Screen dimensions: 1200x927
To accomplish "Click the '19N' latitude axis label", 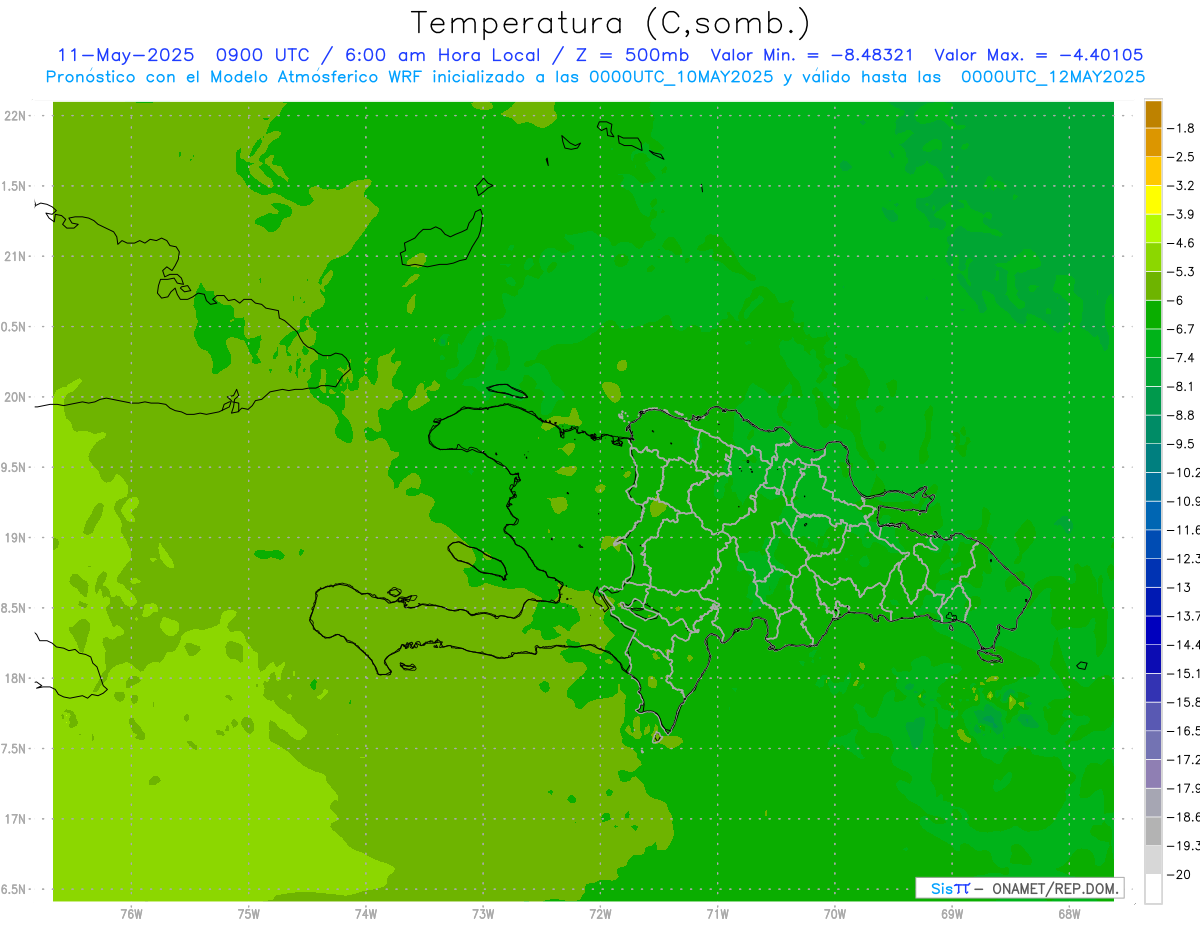I will pyautogui.click(x=16, y=538).
